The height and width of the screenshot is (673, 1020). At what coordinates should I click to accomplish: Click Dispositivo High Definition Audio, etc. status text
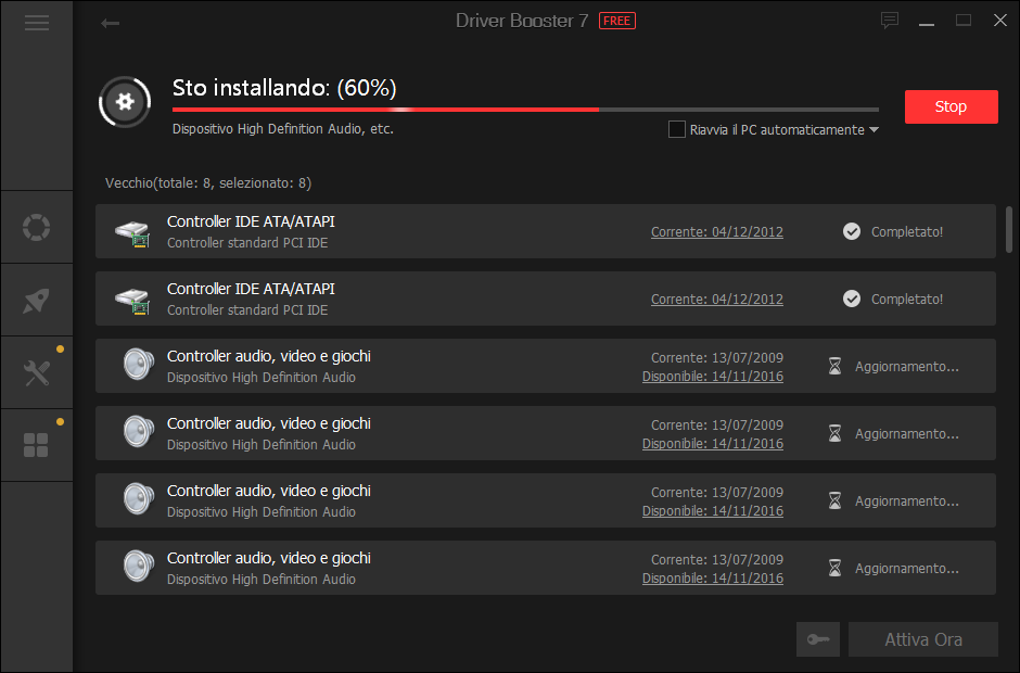(283, 129)
